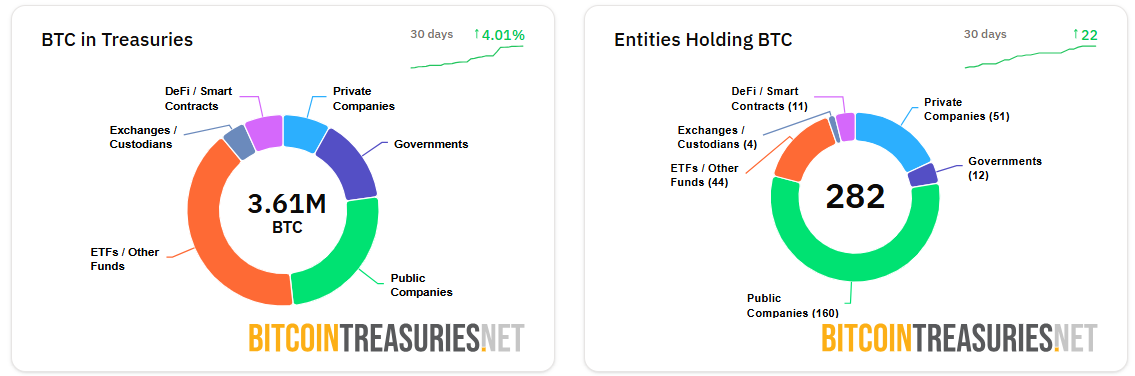Click the 30 days sparkline in BTC in Treasuries card
Screen dimensions: 1135x376
467,57
